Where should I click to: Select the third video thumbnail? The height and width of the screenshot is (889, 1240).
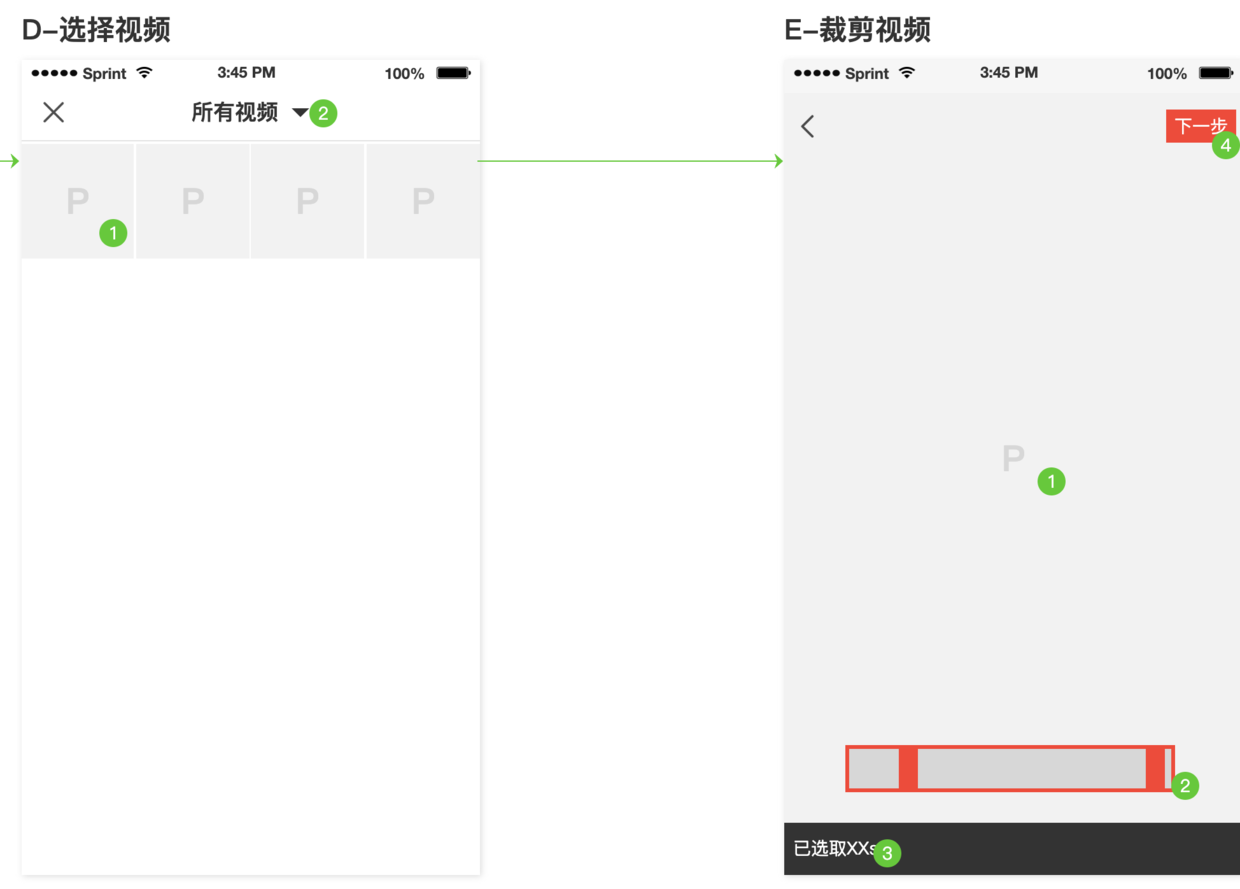(308, 201)
